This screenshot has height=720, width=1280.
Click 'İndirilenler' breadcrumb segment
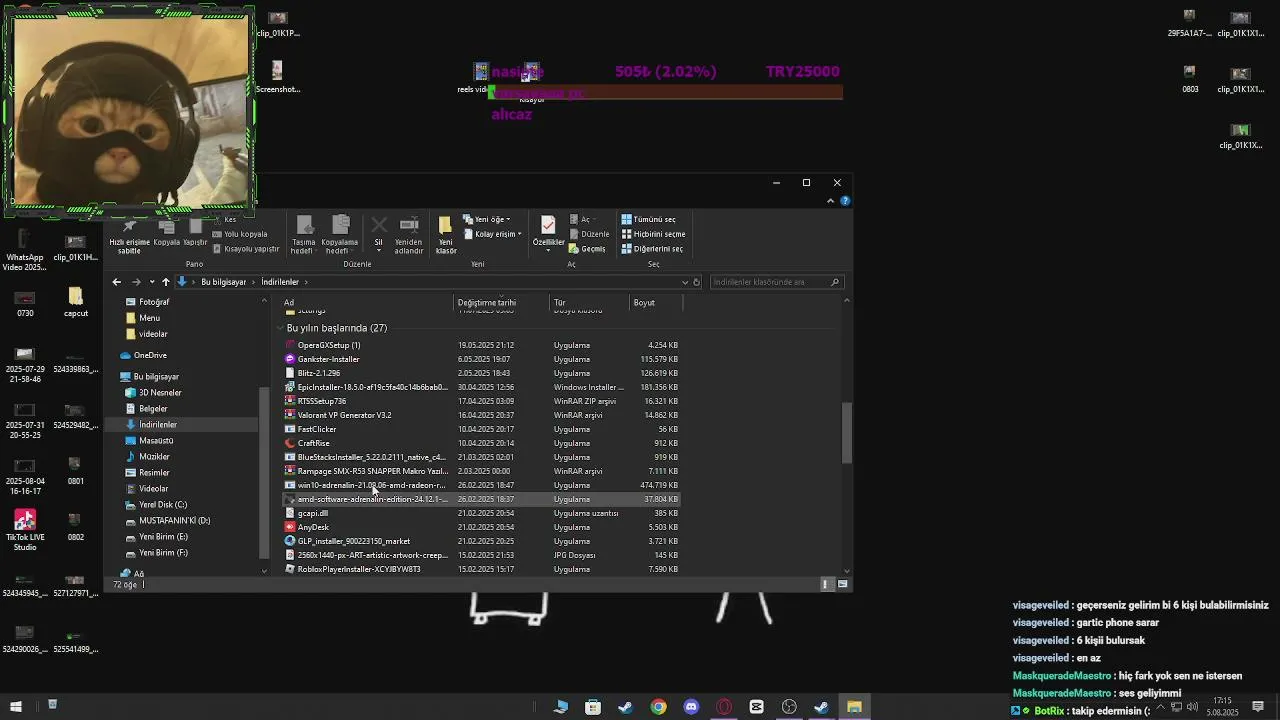click(x=280, y=282)
